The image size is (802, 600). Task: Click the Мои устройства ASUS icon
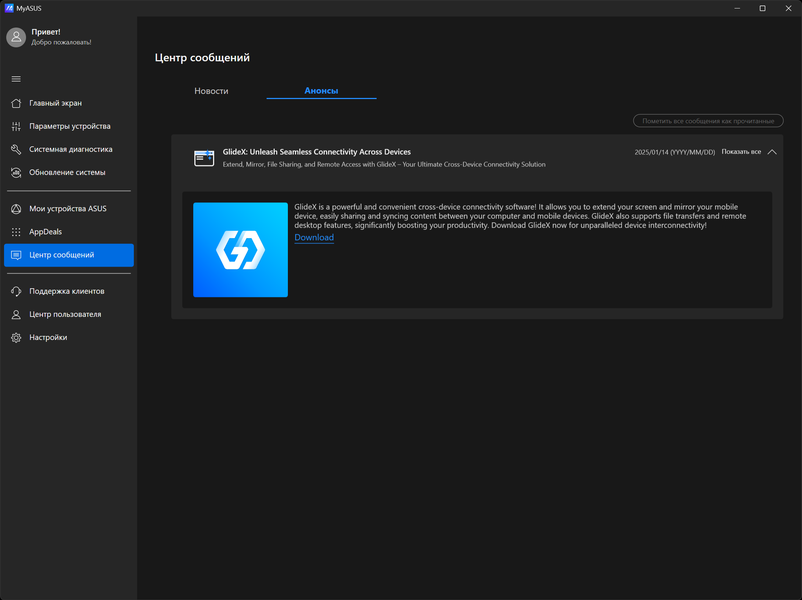16,209
